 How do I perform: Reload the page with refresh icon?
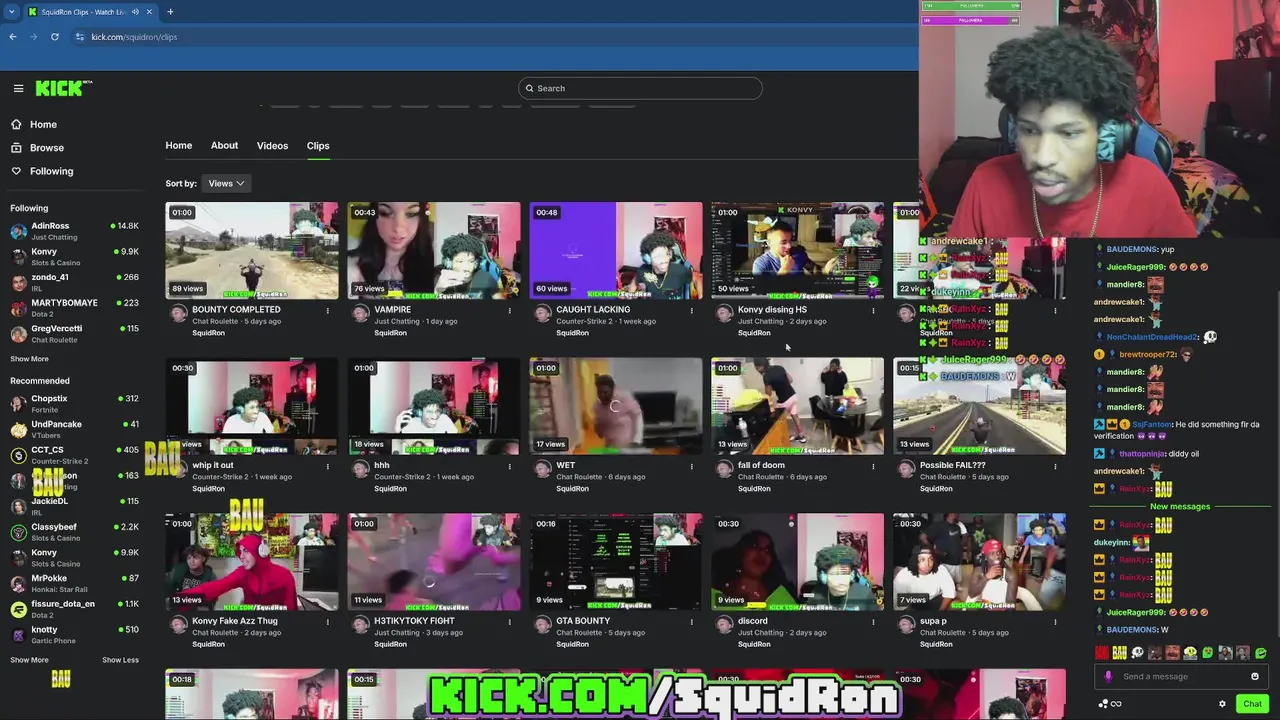[55, 37]
